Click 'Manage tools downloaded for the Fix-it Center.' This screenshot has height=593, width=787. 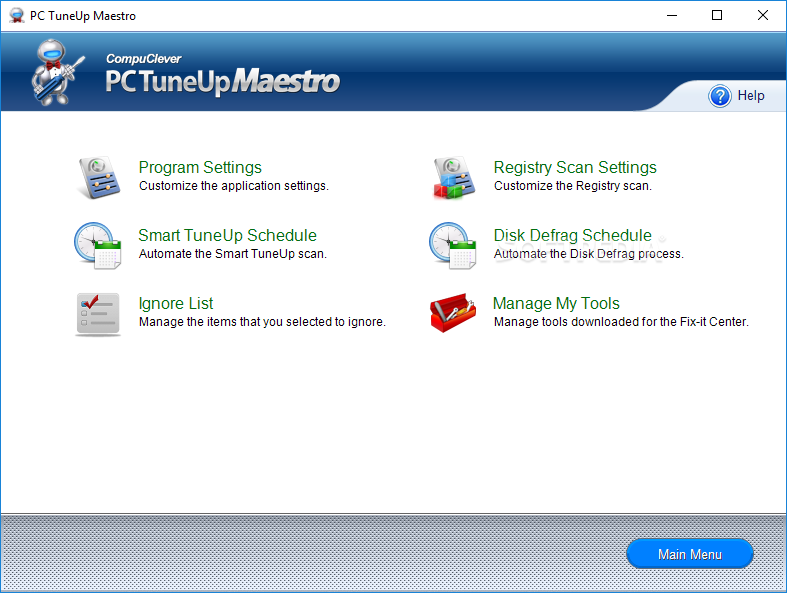pyautogui.click(x=621, y=322)
